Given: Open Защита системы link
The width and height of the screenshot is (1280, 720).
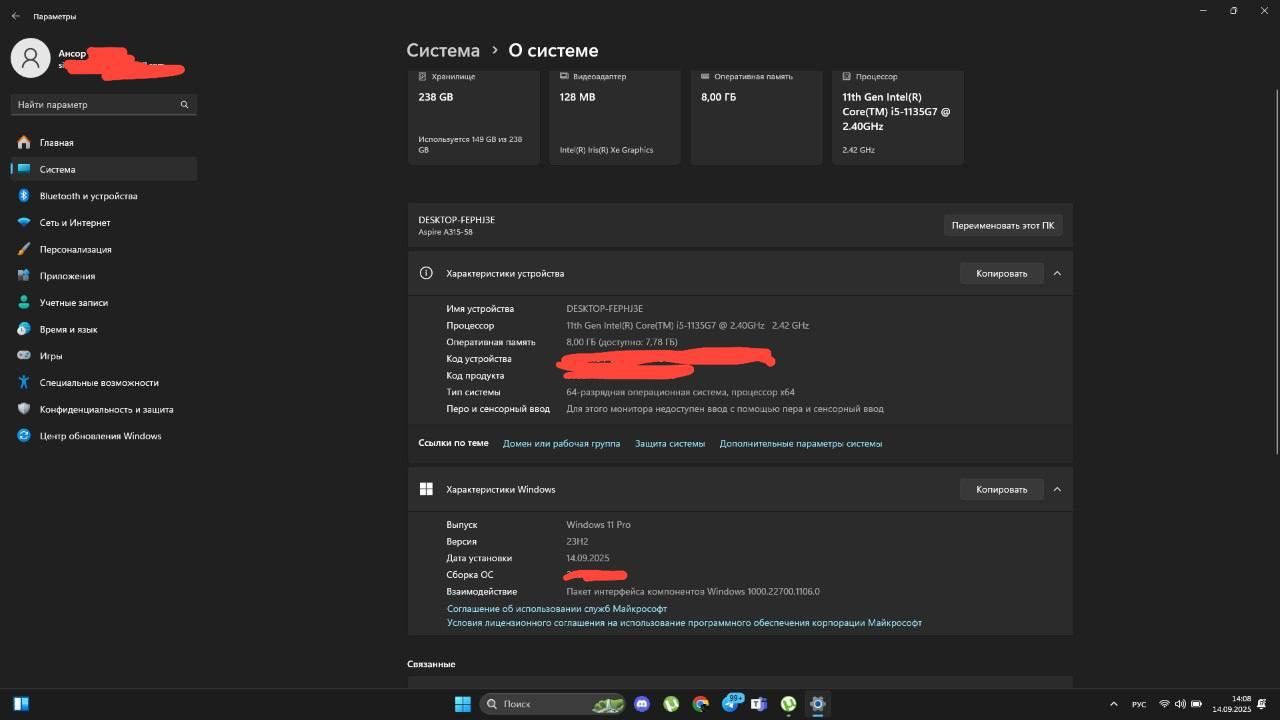Looking at the screenshot, I should coord(670,443).
